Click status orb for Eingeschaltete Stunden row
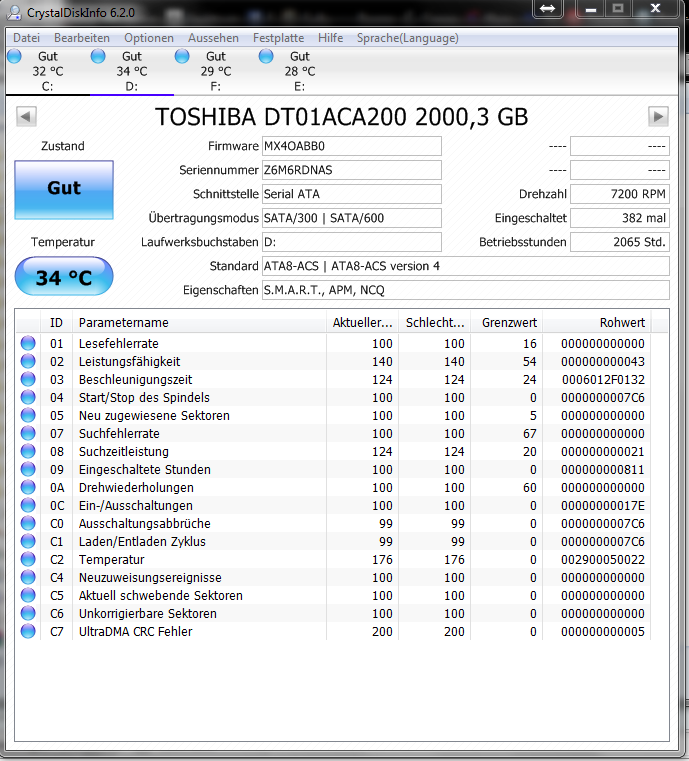Viewport: 689px width, 761px height. (x=28, y=469)
